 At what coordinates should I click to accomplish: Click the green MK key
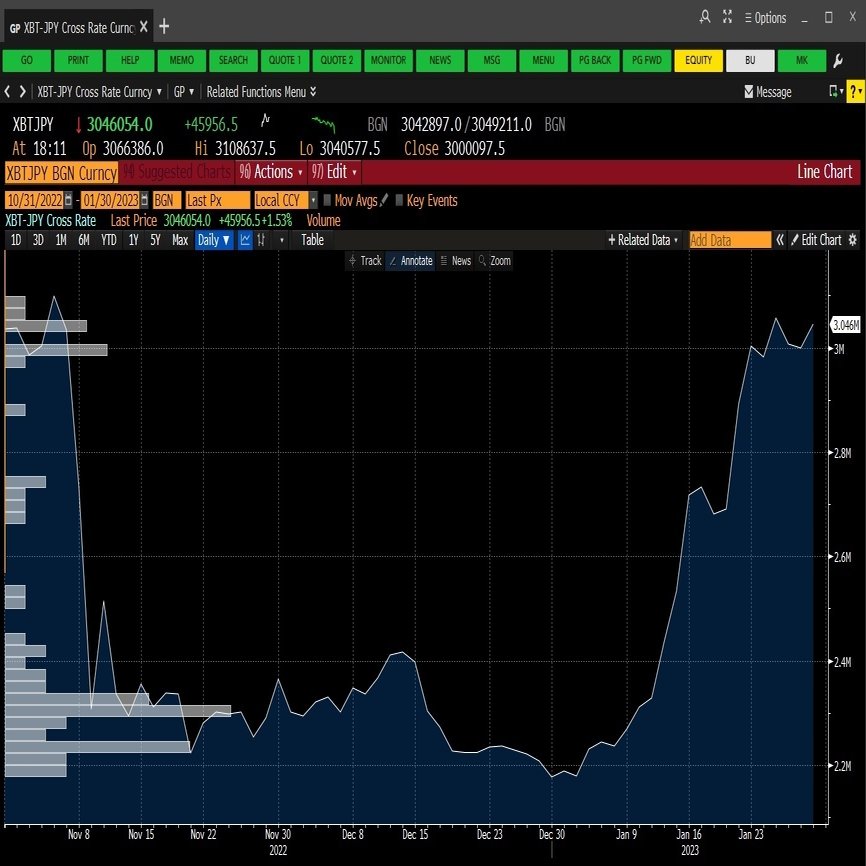(x=802, y=60)
